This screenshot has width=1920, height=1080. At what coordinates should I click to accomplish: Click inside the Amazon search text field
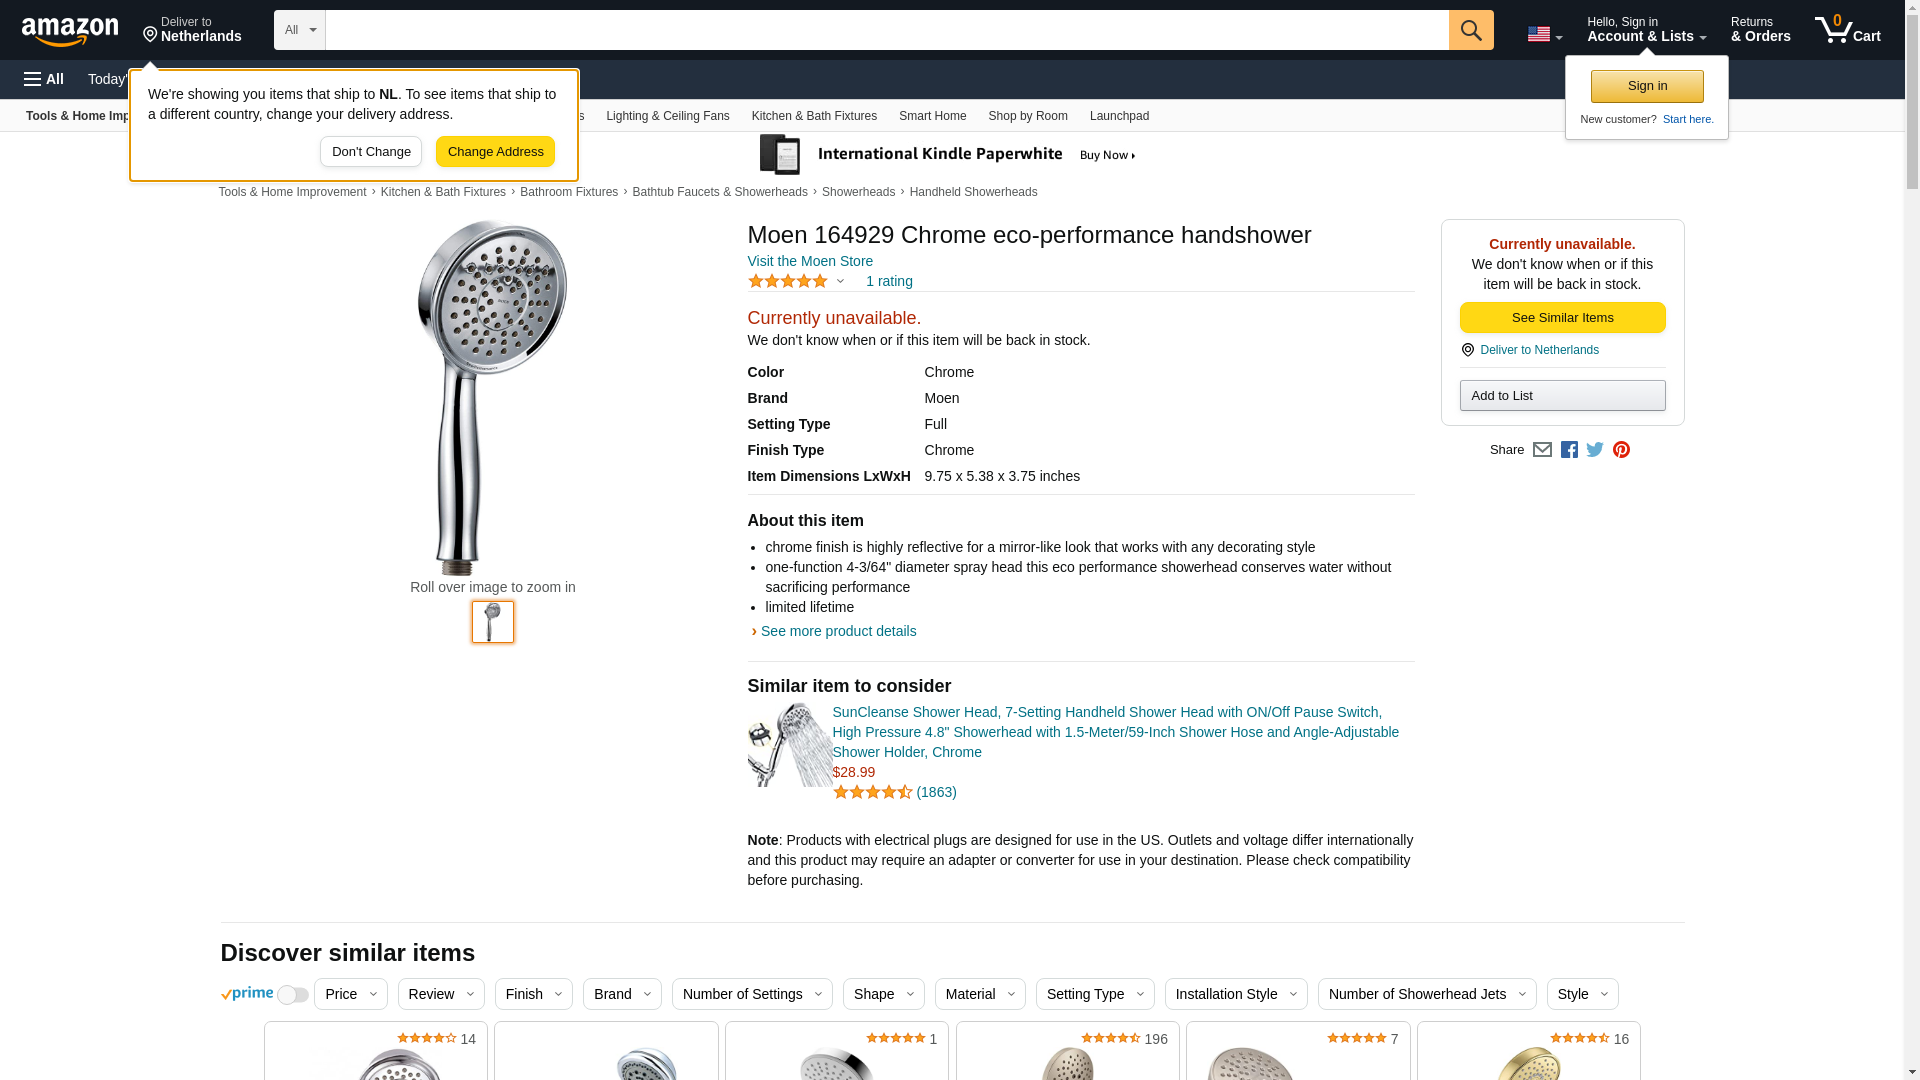(886, 30)
